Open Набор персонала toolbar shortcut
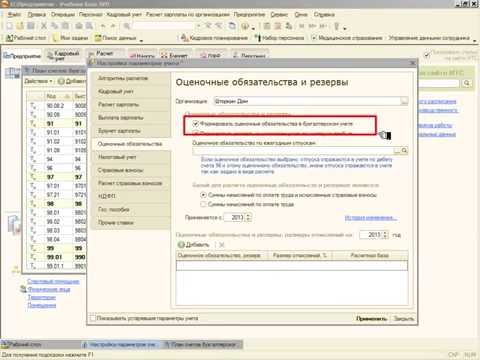The height and width of the screenshot is (360, 480). pos(279,38)
